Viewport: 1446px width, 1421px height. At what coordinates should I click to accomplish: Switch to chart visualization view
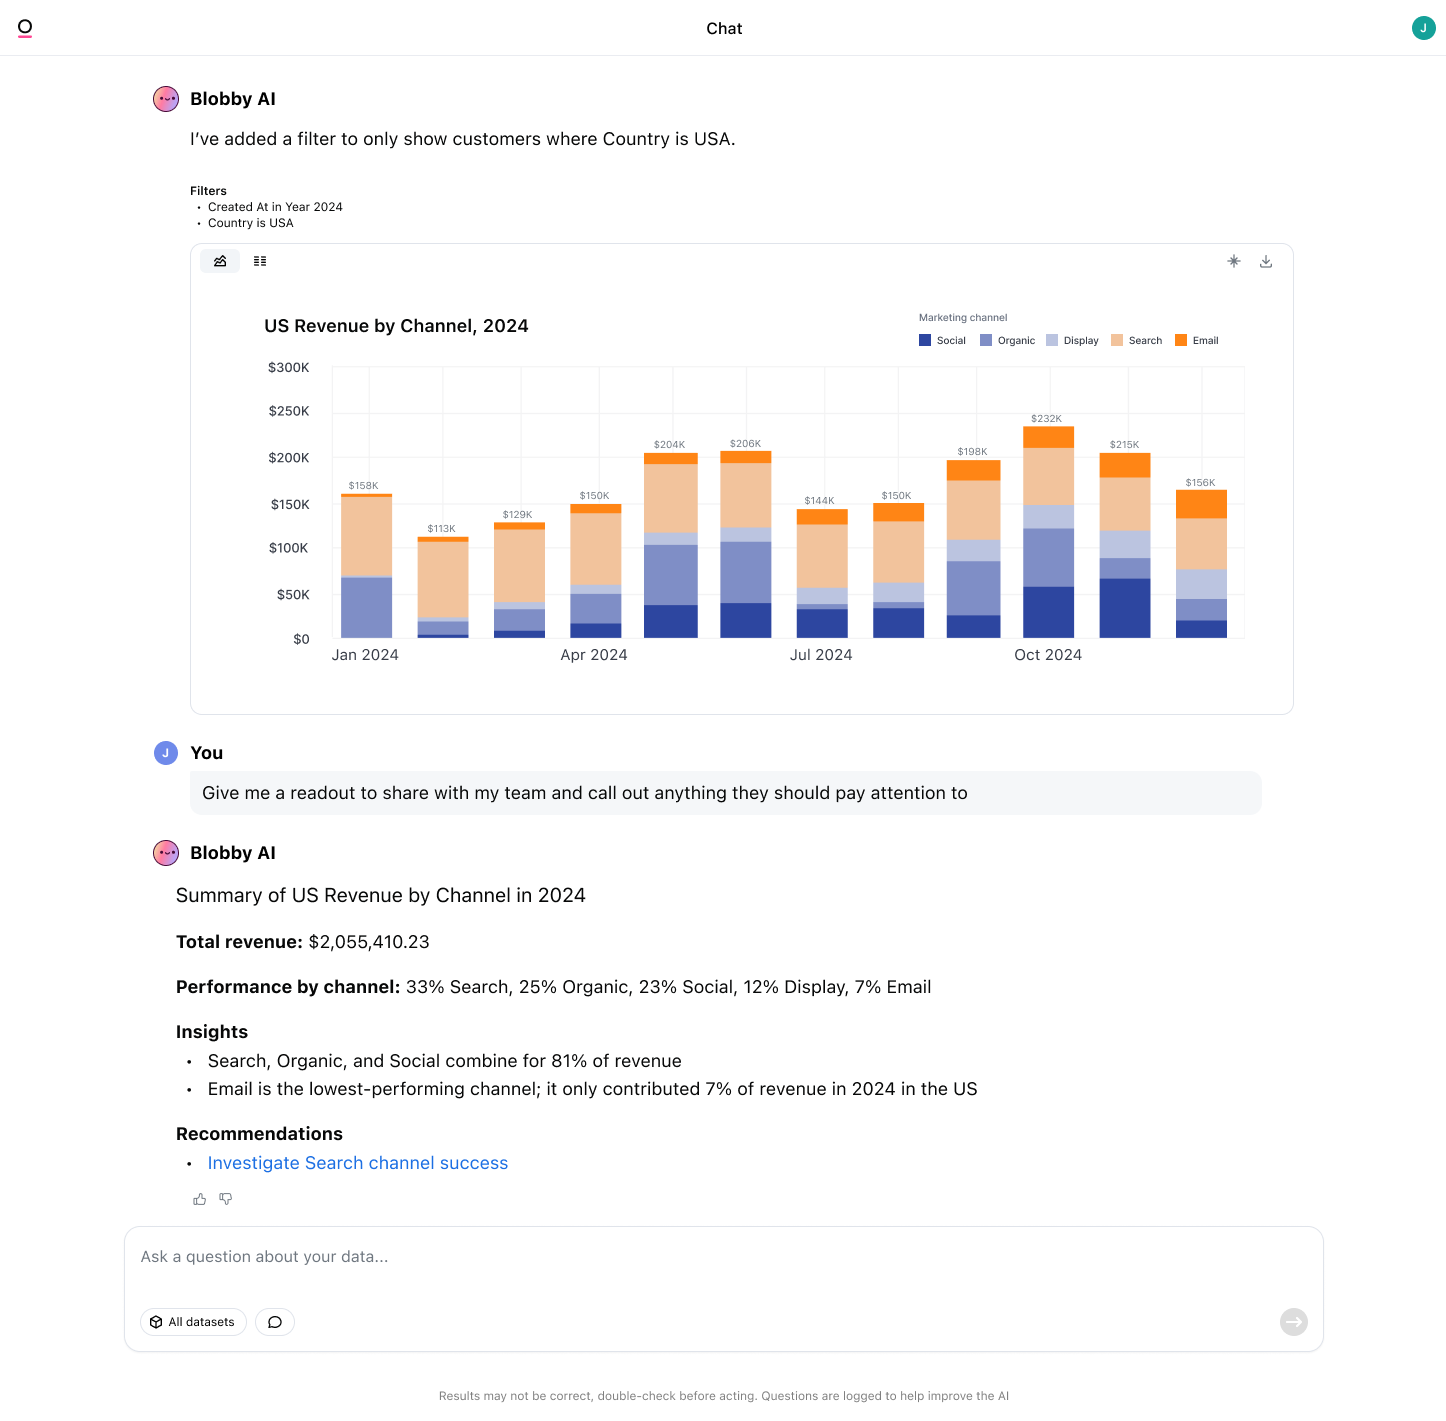220,261
